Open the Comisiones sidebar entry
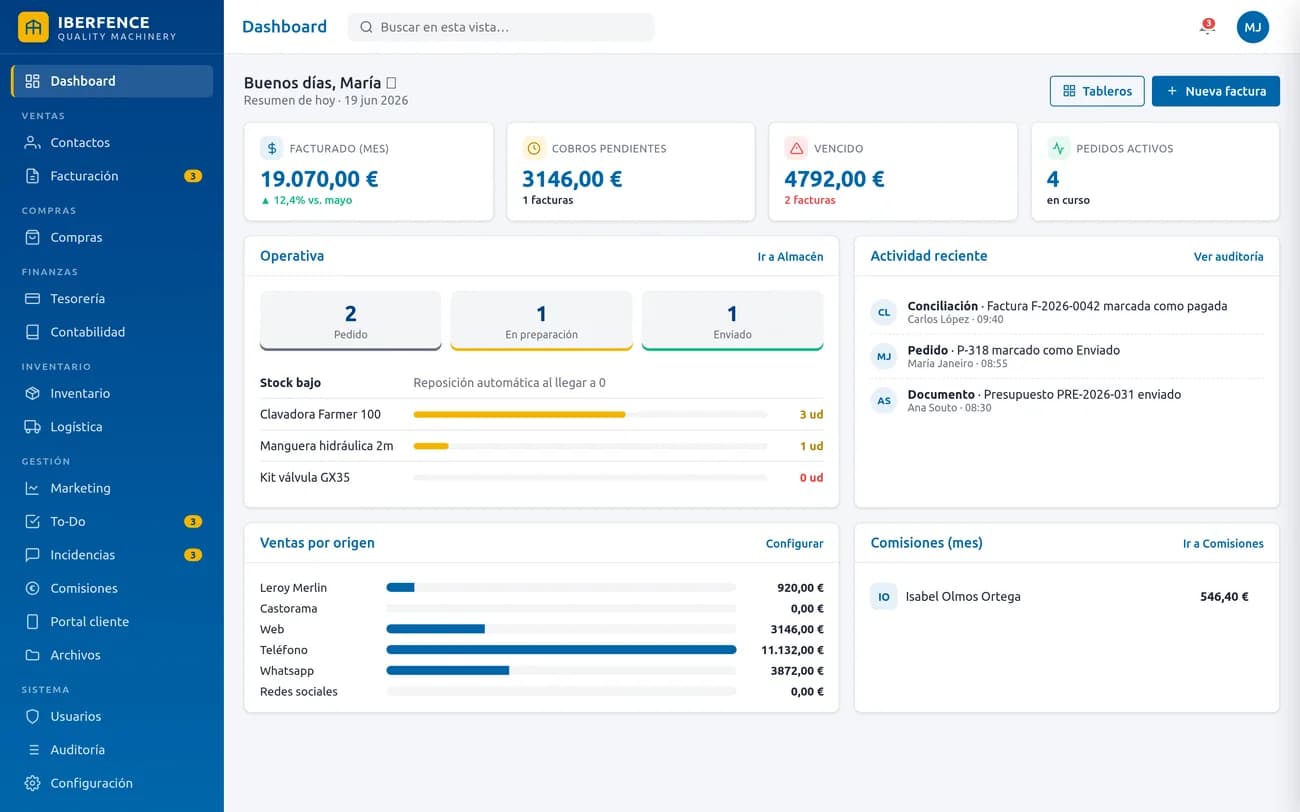Viewport: 1300px width, 812px height. click(x=112, y=589)
